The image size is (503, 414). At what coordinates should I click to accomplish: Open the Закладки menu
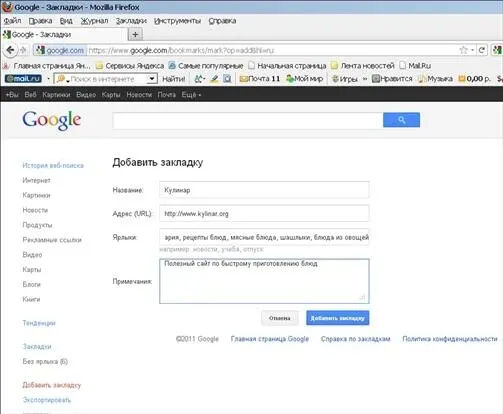131,21
